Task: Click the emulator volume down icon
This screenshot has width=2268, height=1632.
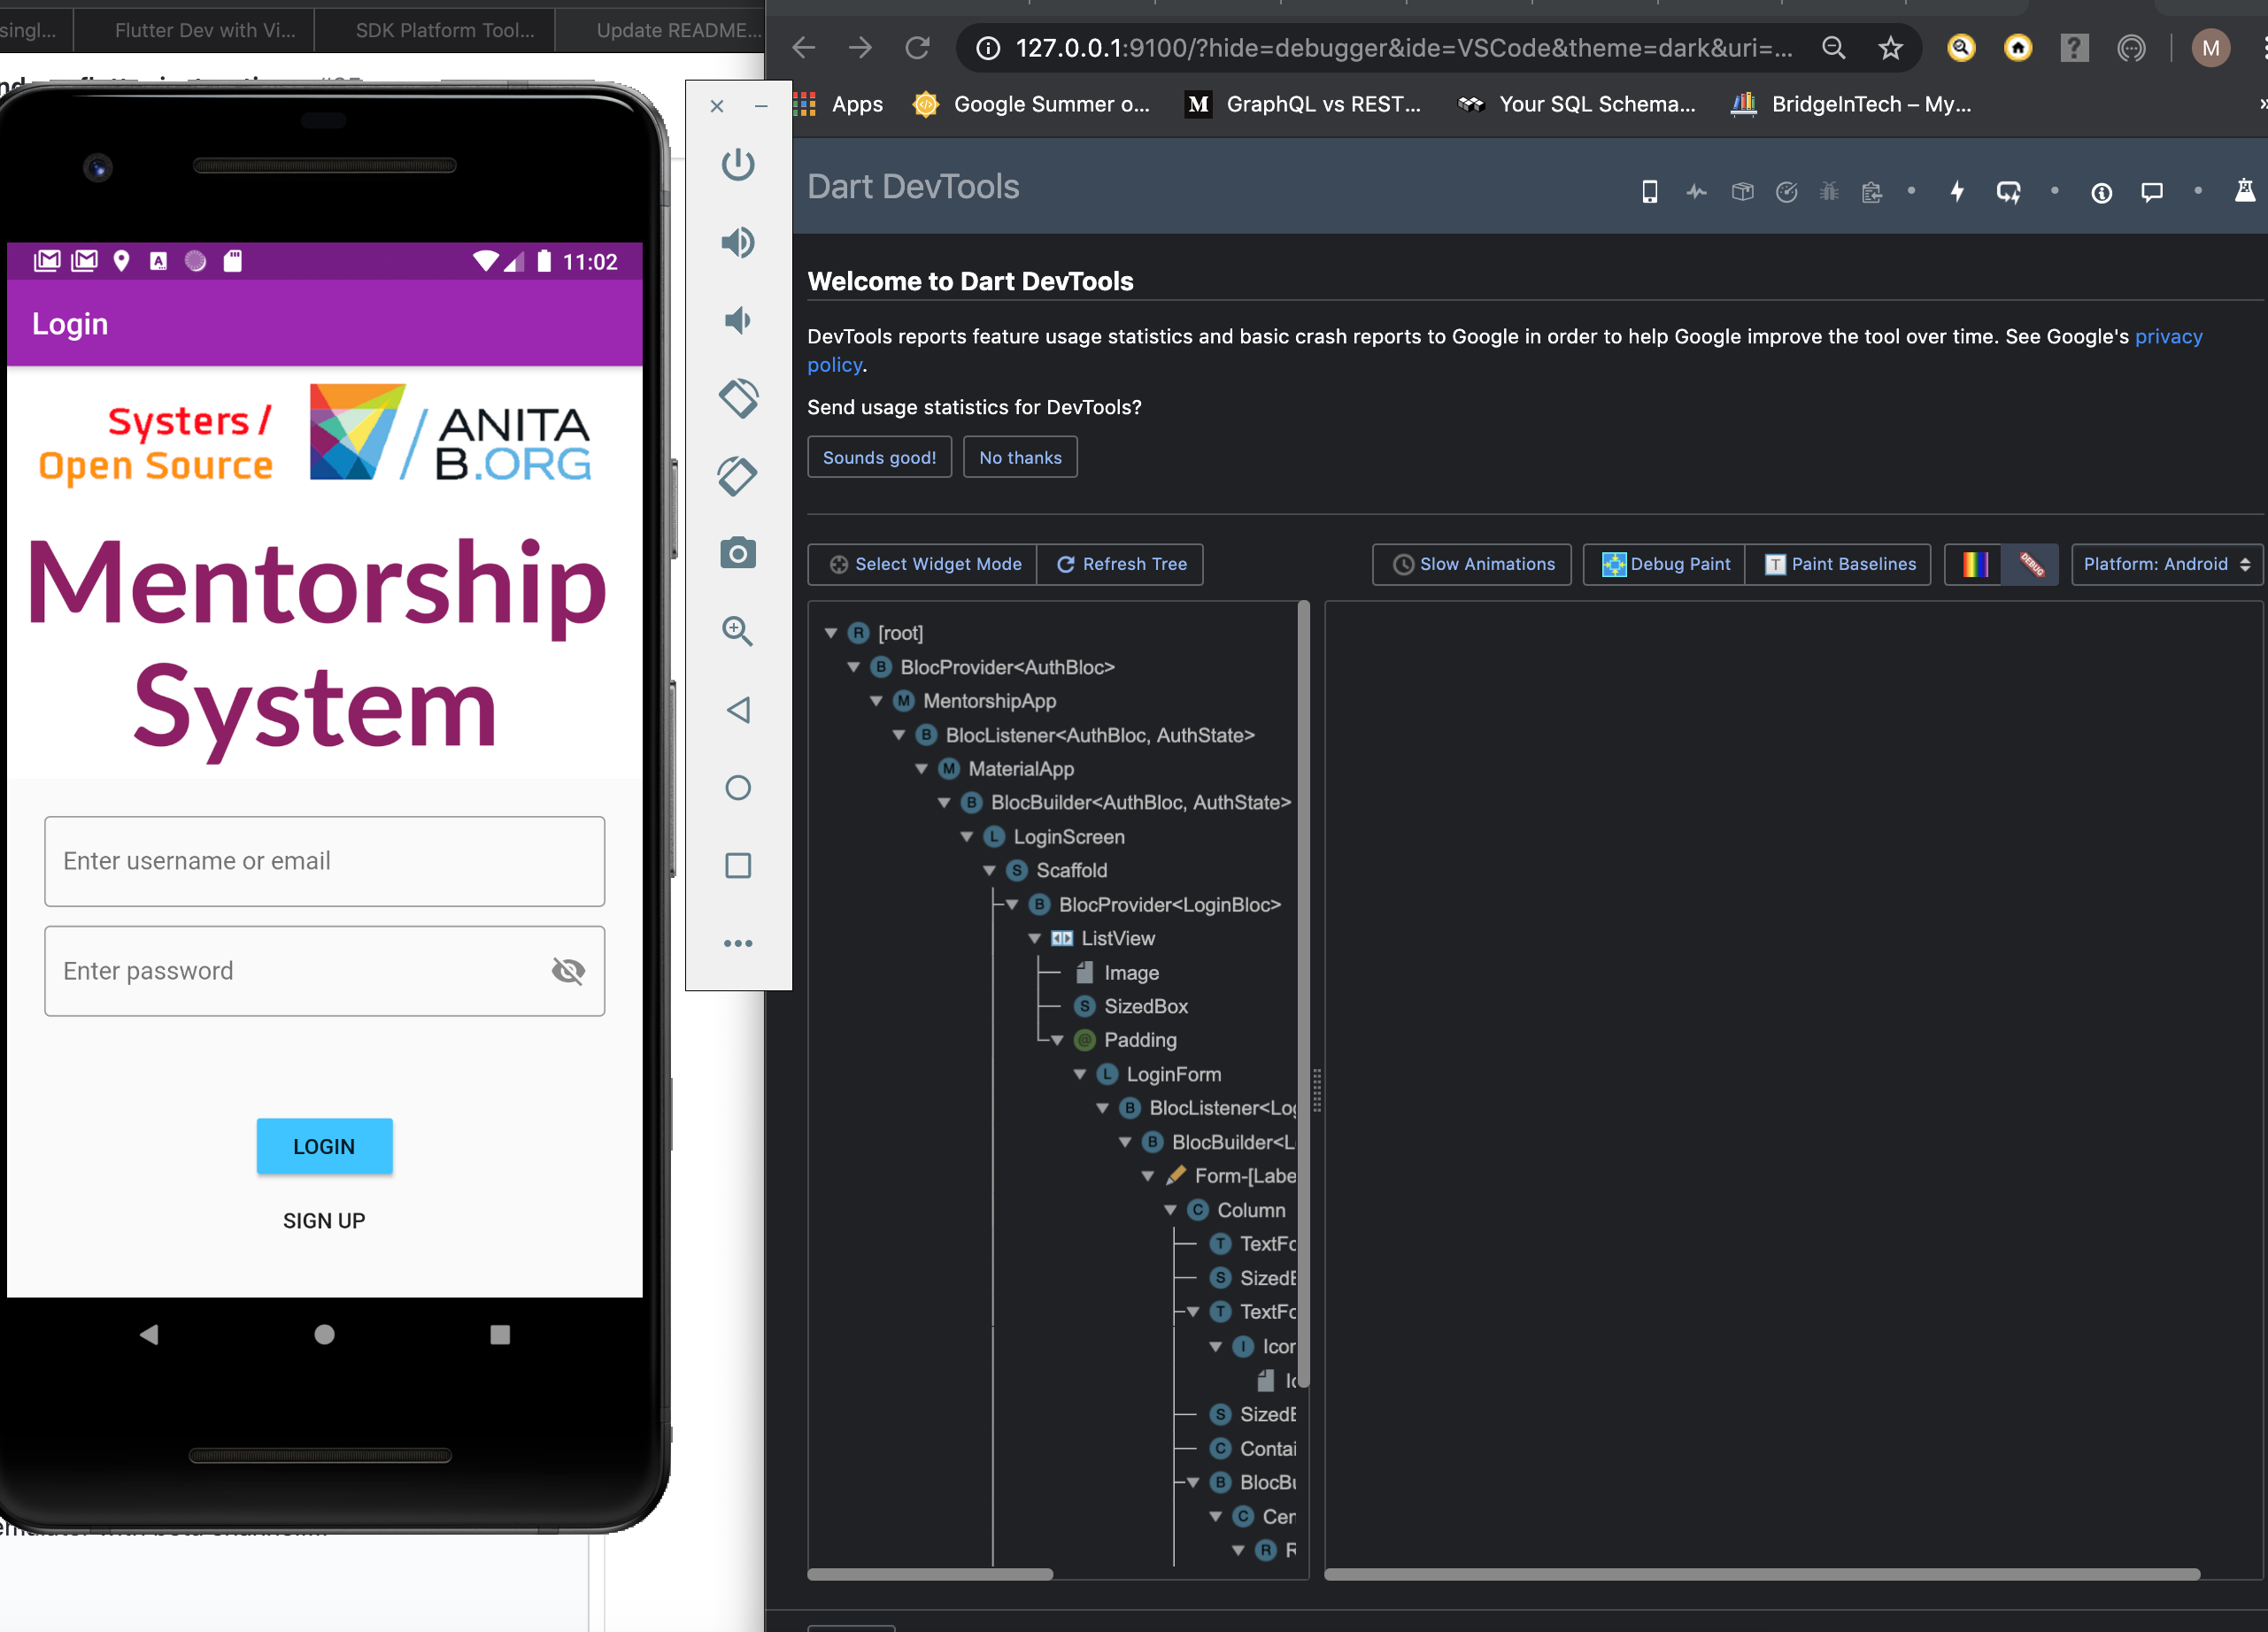Action: click(x=738, y=320)
